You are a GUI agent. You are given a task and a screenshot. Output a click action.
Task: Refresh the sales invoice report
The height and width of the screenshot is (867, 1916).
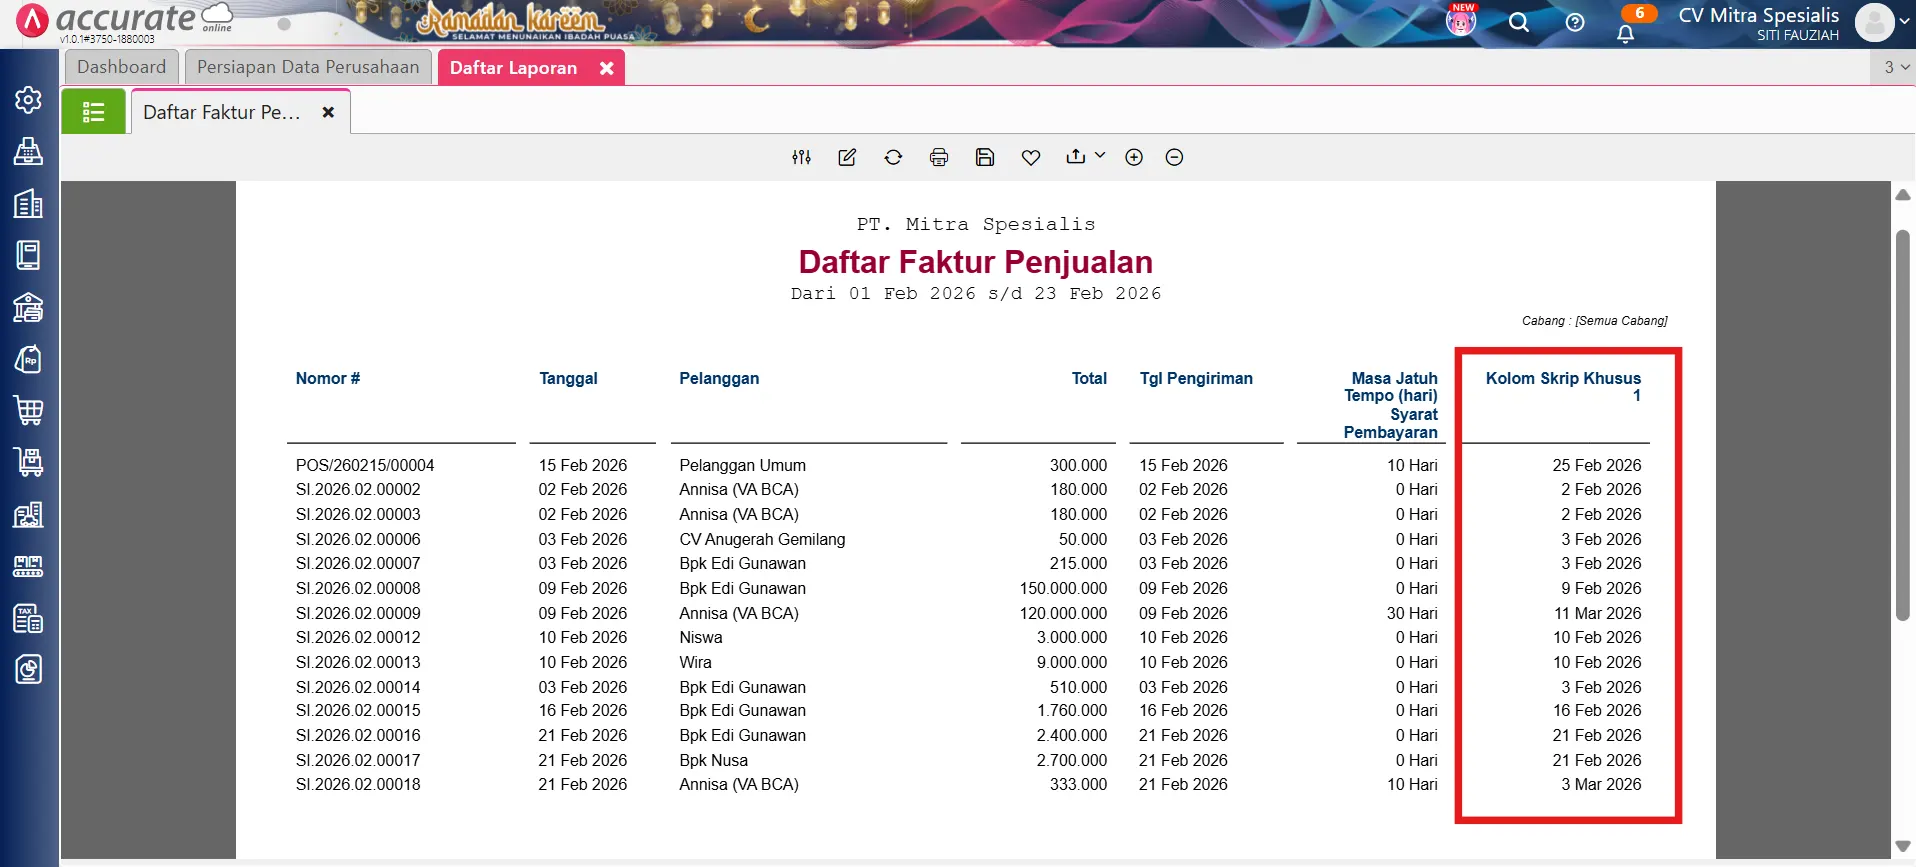click(893, 157)
